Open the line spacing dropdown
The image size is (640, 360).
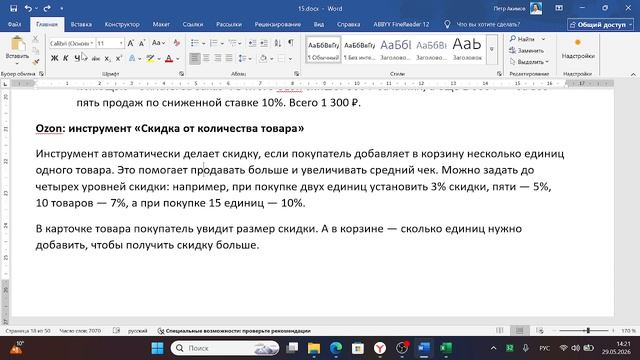[x=250, y=59]
